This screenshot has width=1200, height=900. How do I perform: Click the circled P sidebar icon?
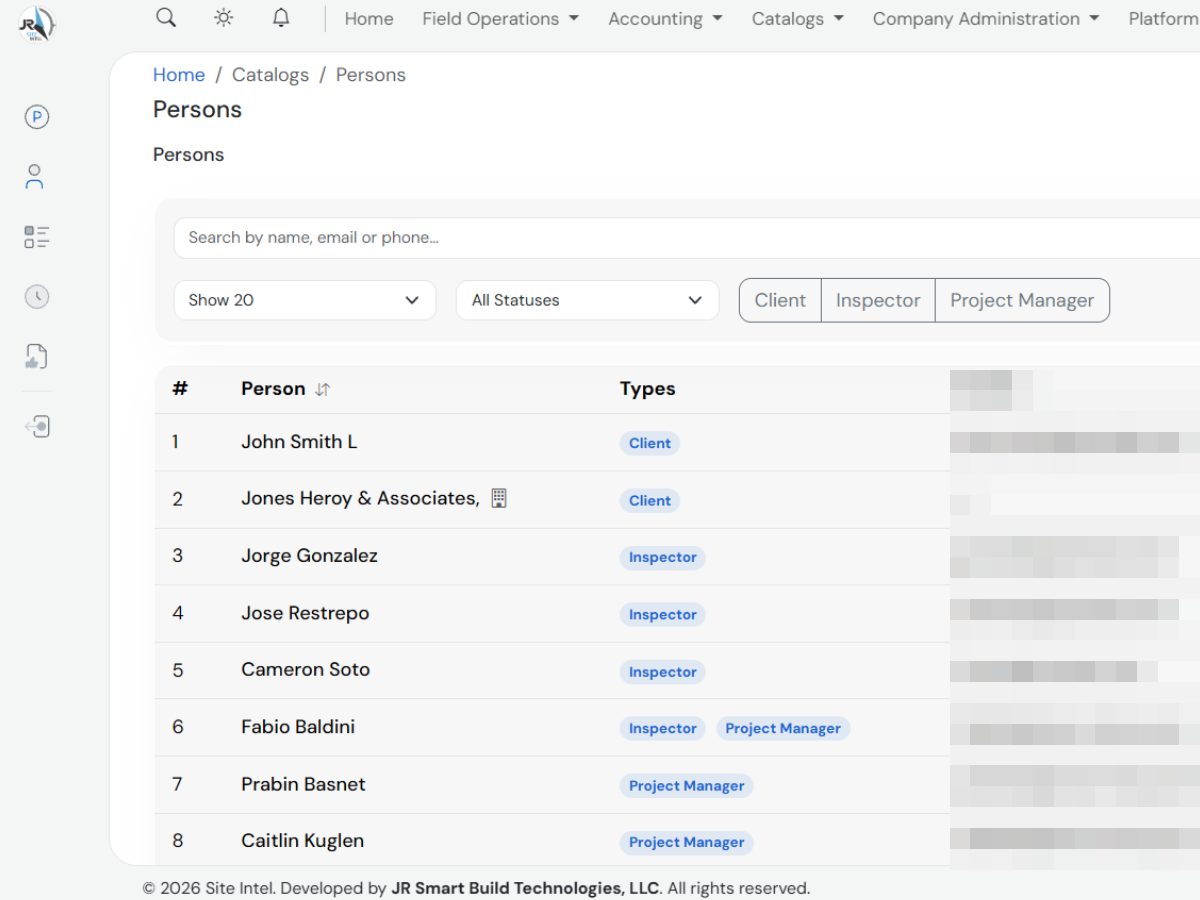(x=37, y=118)
